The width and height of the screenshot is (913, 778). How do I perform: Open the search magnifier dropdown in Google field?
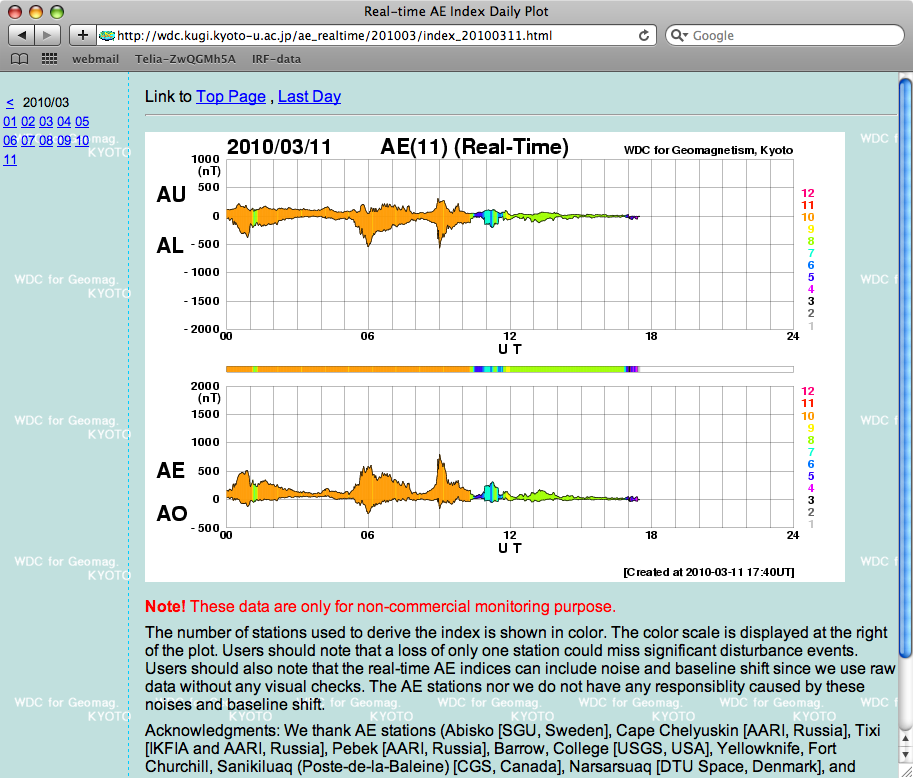[681, 36]
